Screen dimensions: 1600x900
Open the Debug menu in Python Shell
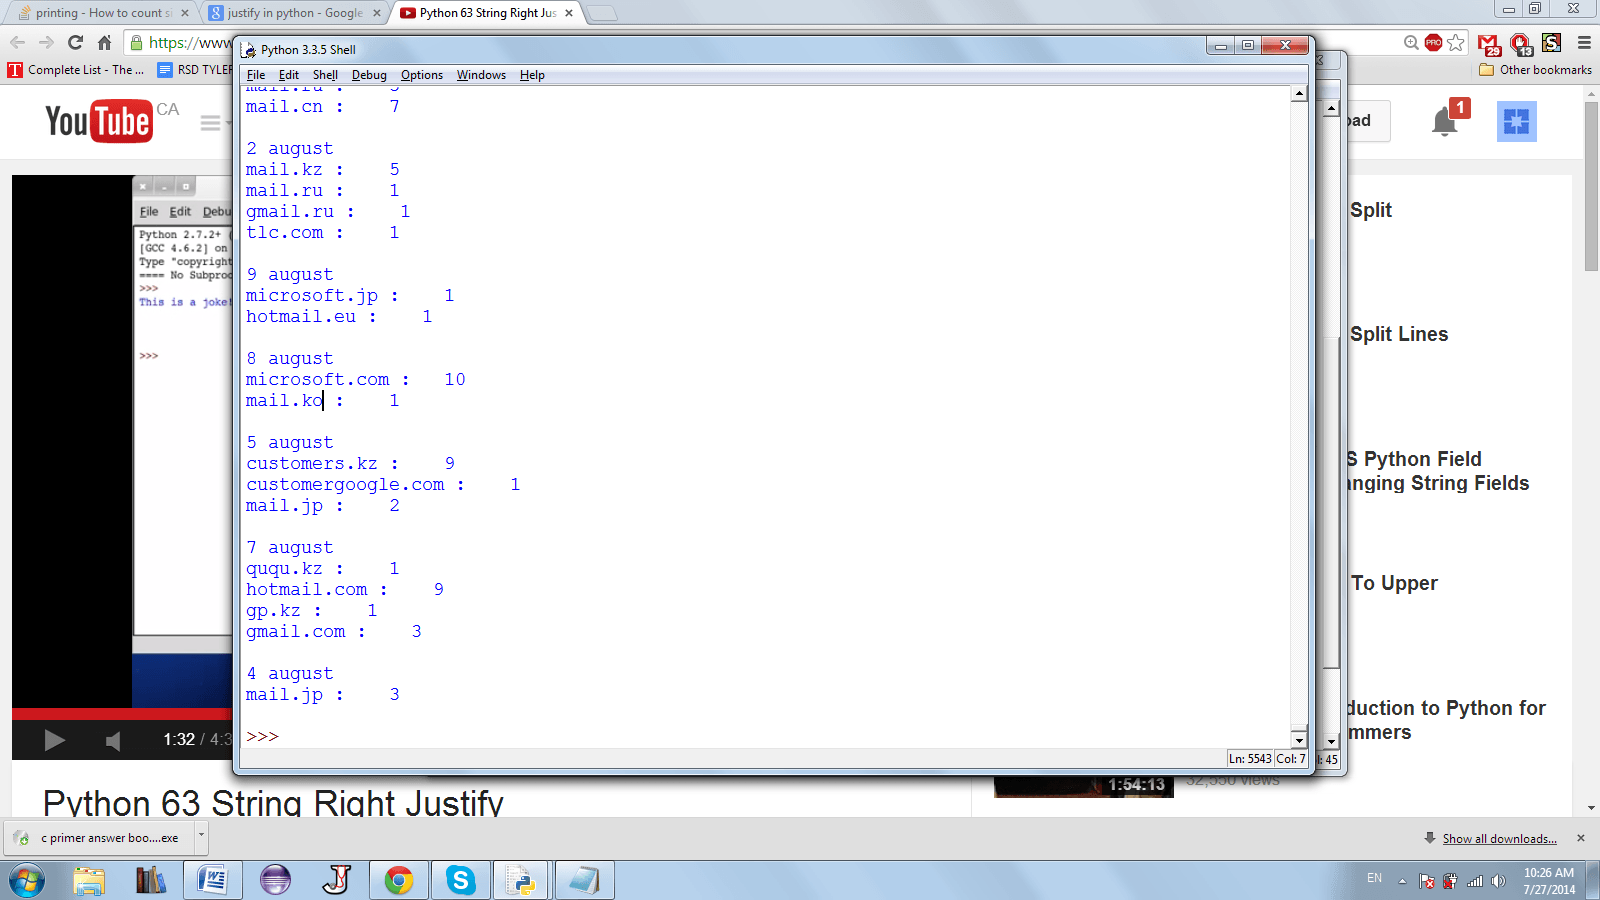coord(369,75)
